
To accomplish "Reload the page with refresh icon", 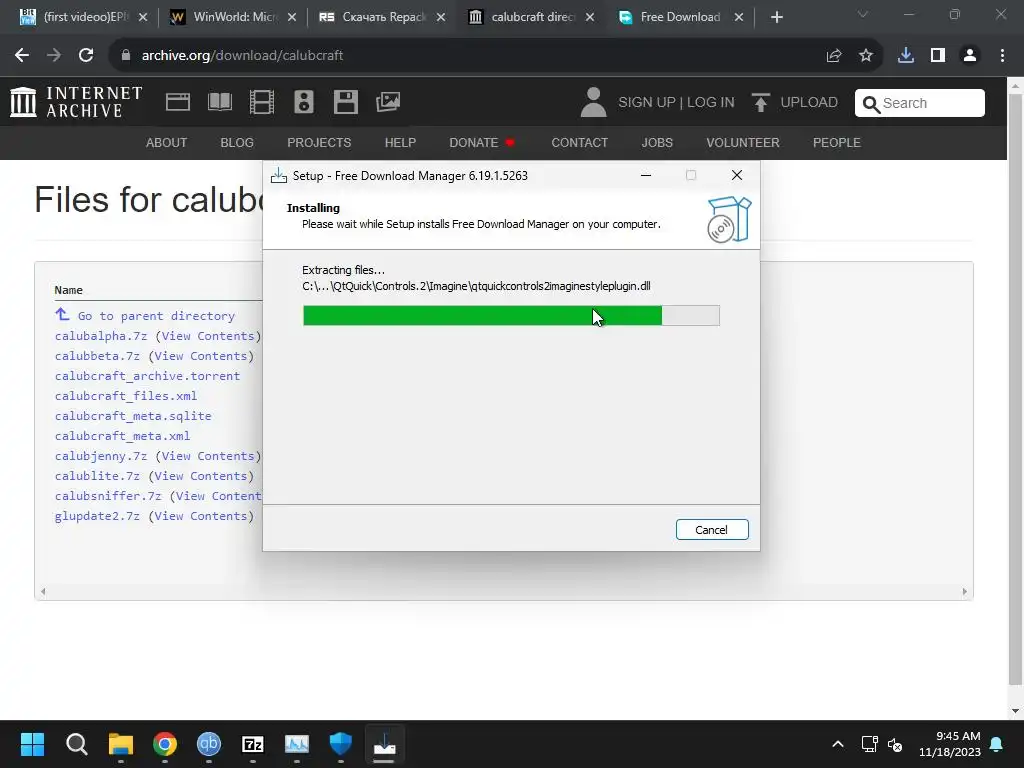I will point(86,56).
